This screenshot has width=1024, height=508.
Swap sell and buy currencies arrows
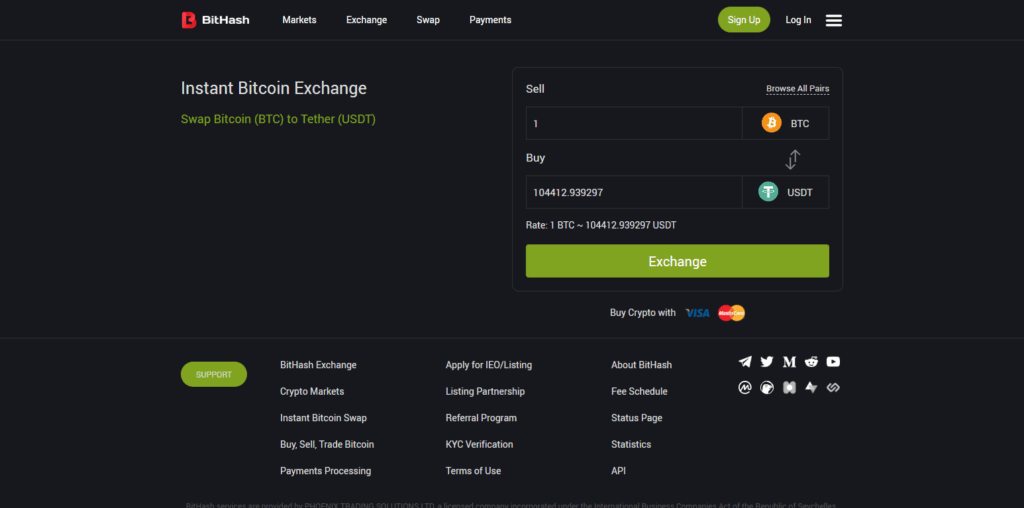pos(793,159)
